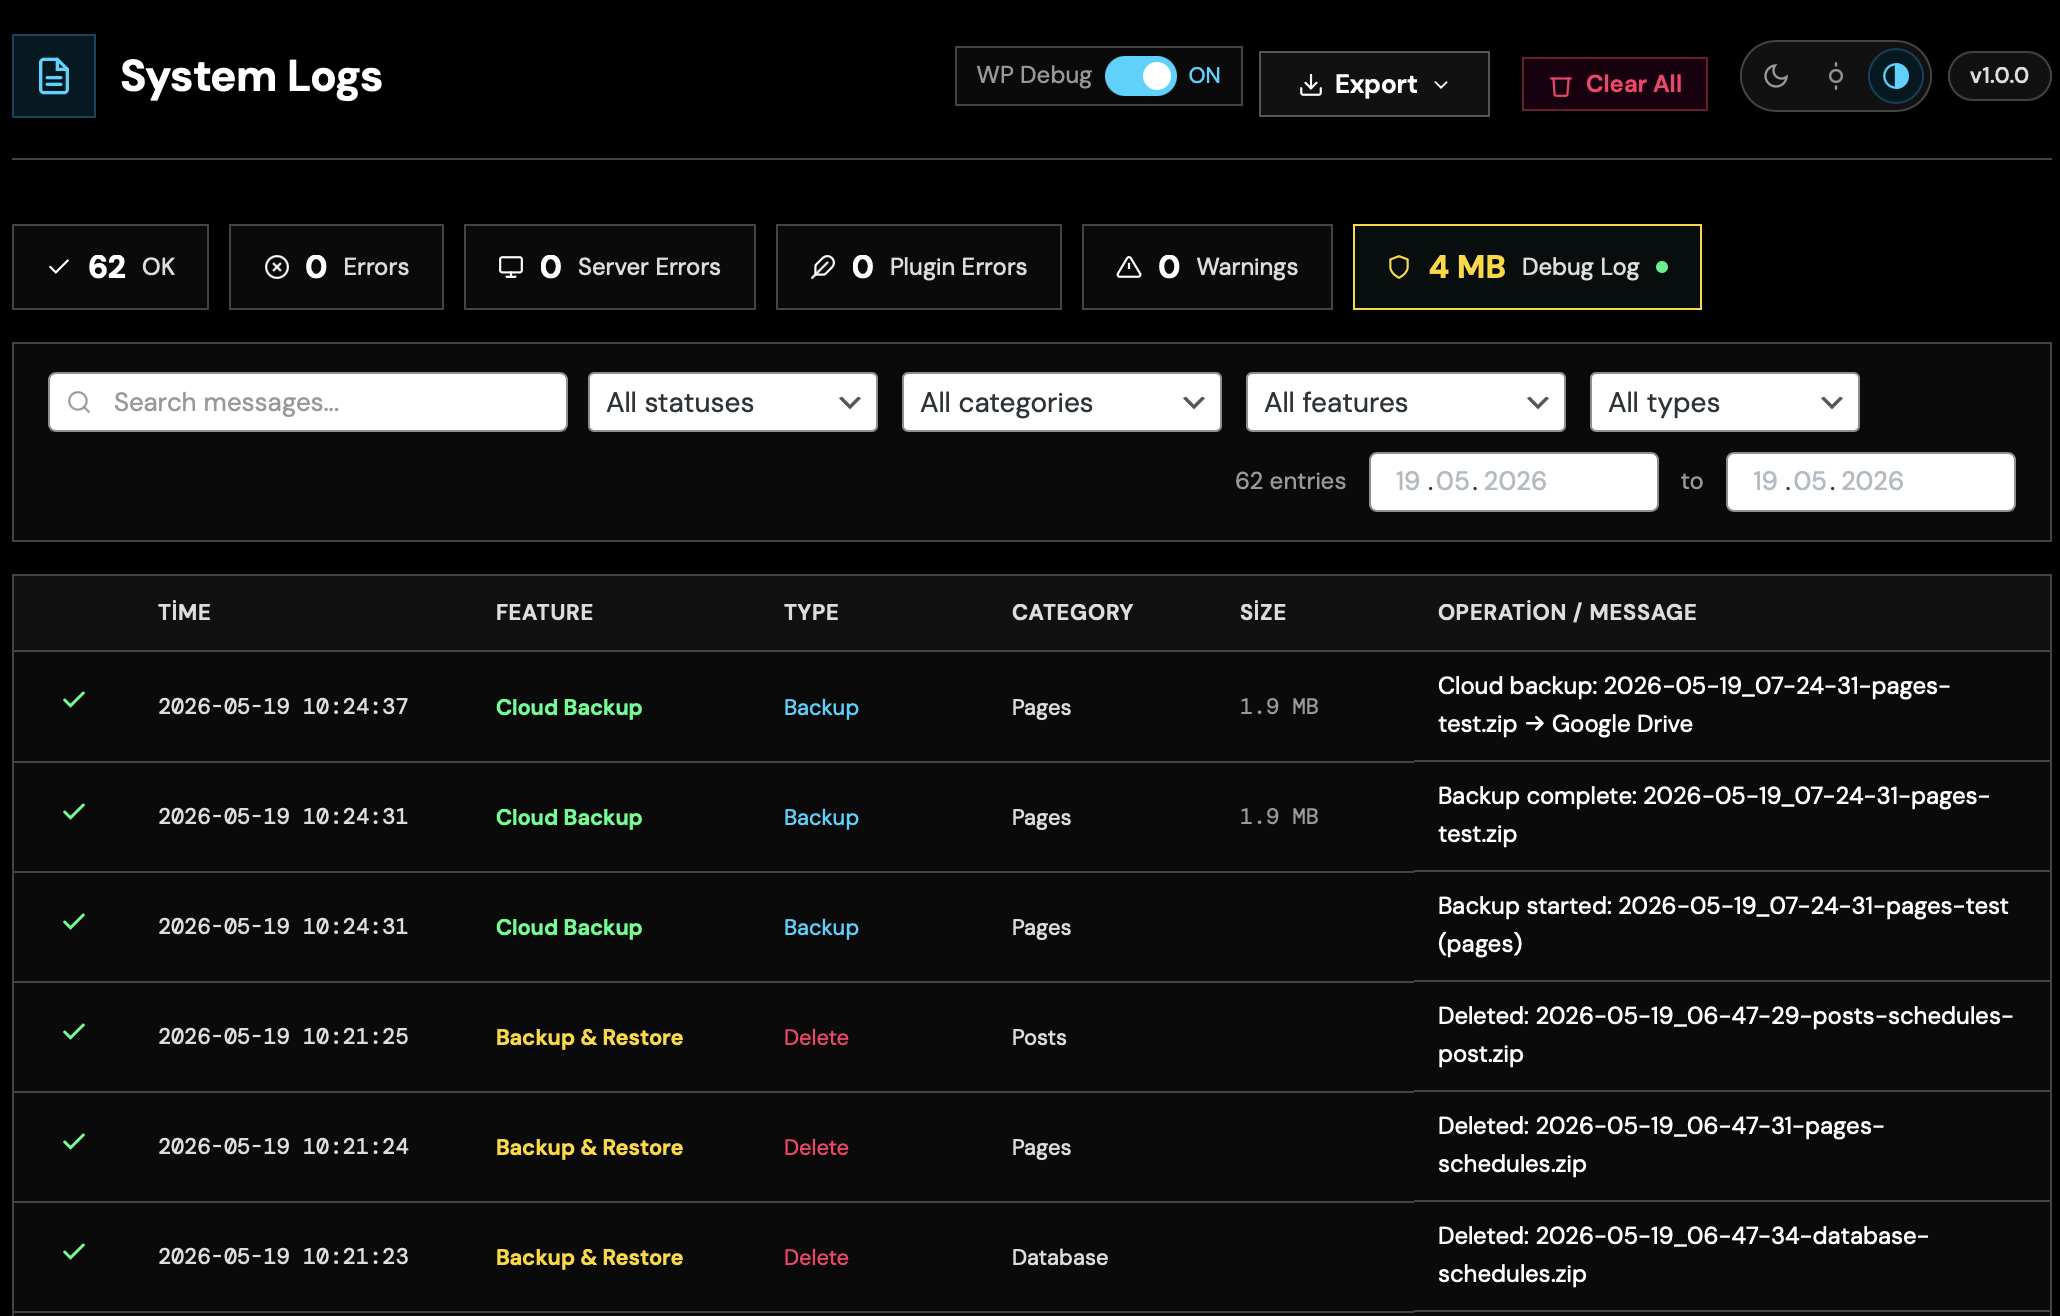Click the checkmark icon for 10:21:23 row
The image size is (2060, 1316).
click(74, 1252)
